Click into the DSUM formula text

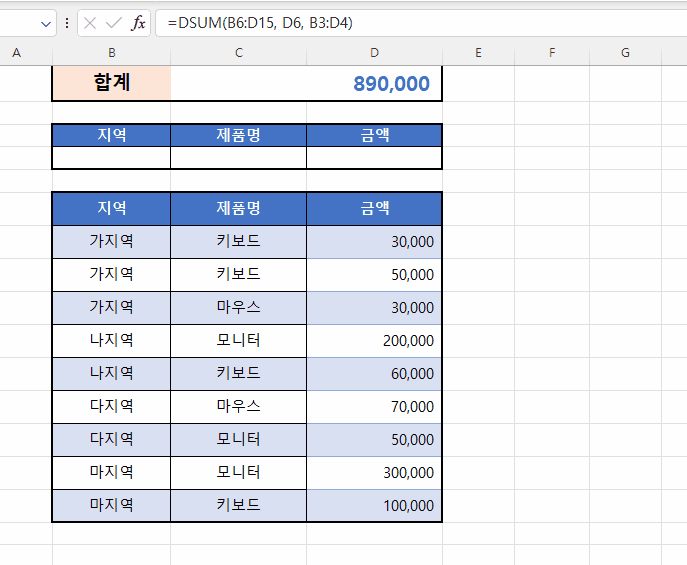(260, 23)
